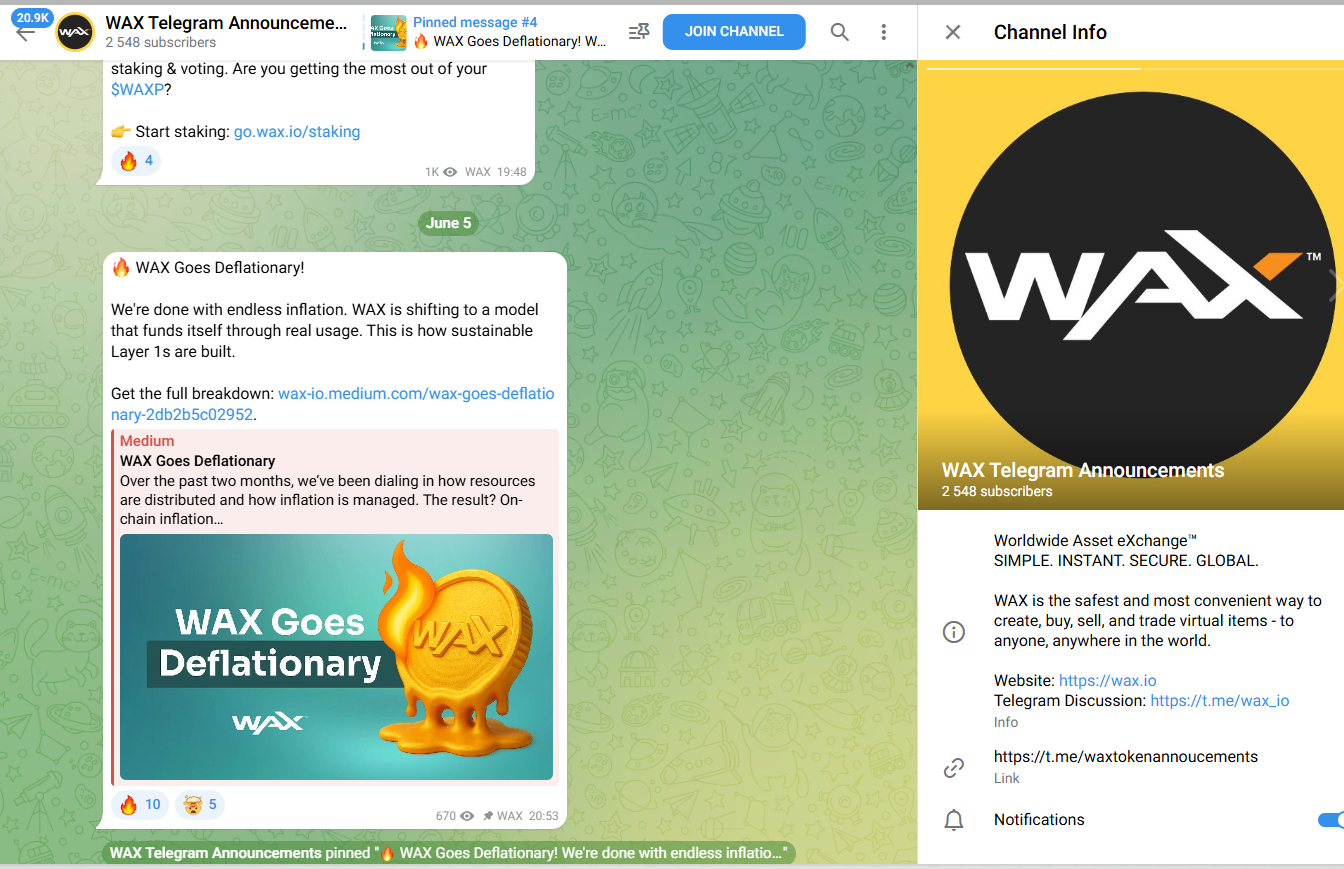Click the info circle icon in Channel Info
The height and width of the screenshot is (869, 1344).
954,632
